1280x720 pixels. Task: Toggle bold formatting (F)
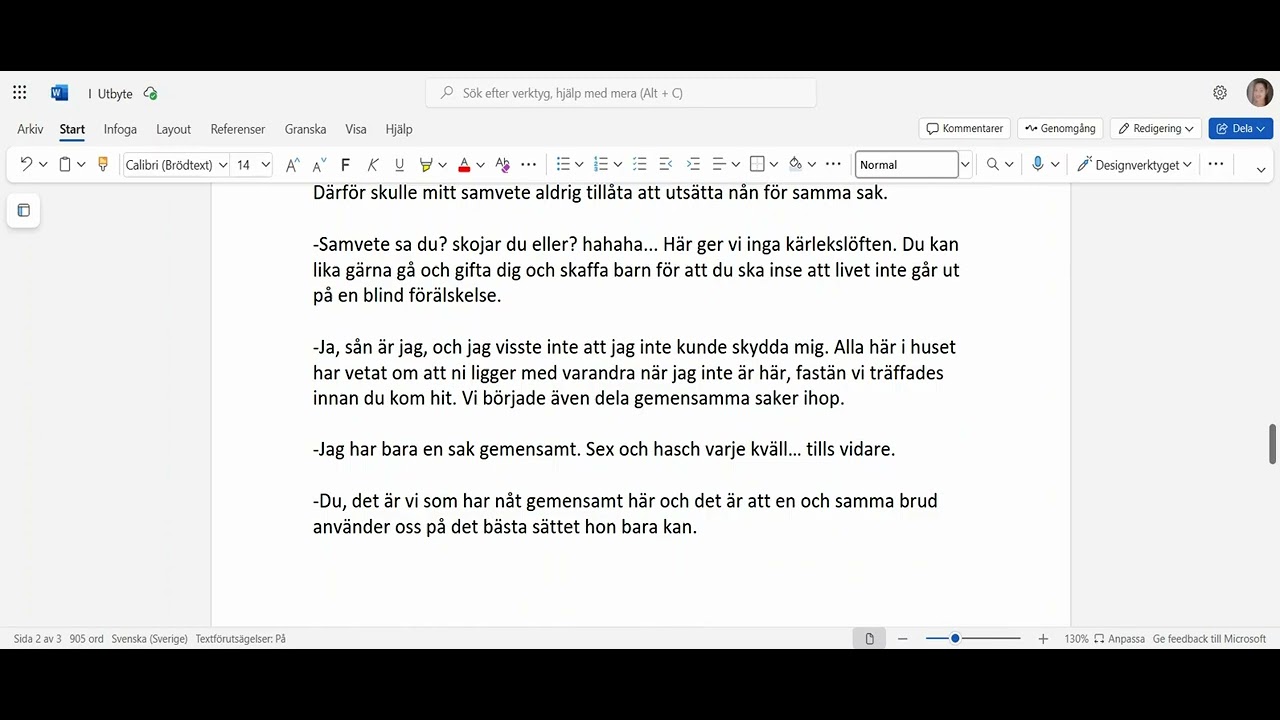tap(345, 165)
